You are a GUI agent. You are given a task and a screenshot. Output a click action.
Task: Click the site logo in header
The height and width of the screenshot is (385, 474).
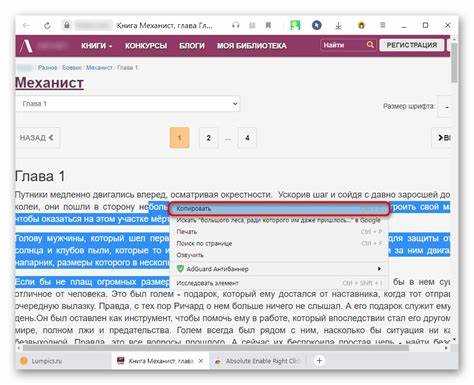(26, 46)
